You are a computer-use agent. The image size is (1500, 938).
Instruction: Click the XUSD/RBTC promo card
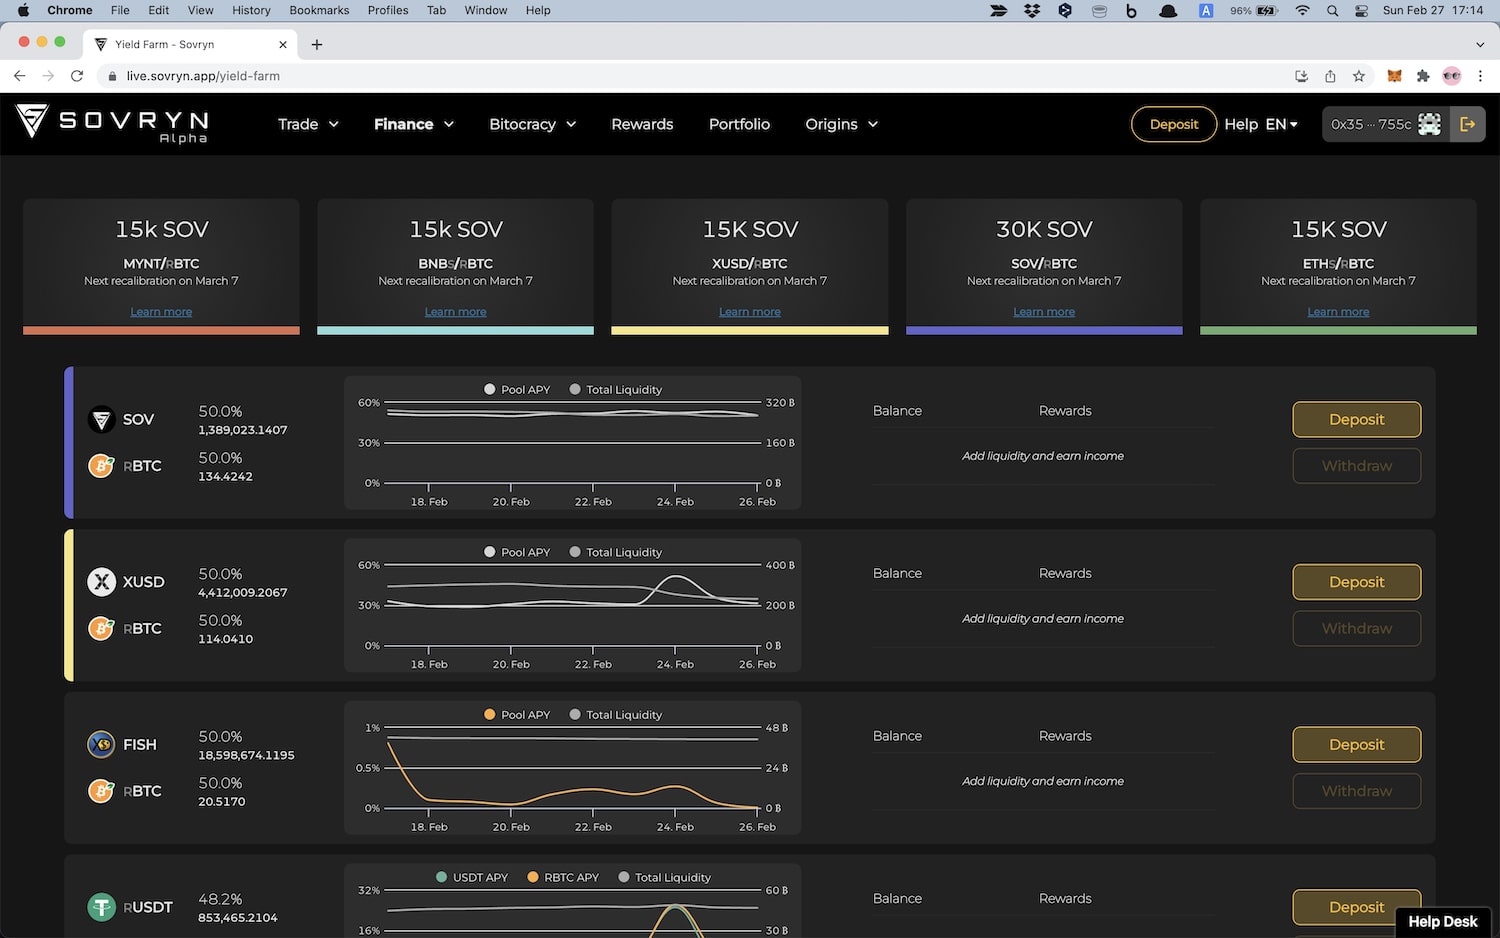pyautogui.click(x=750, y=266)
